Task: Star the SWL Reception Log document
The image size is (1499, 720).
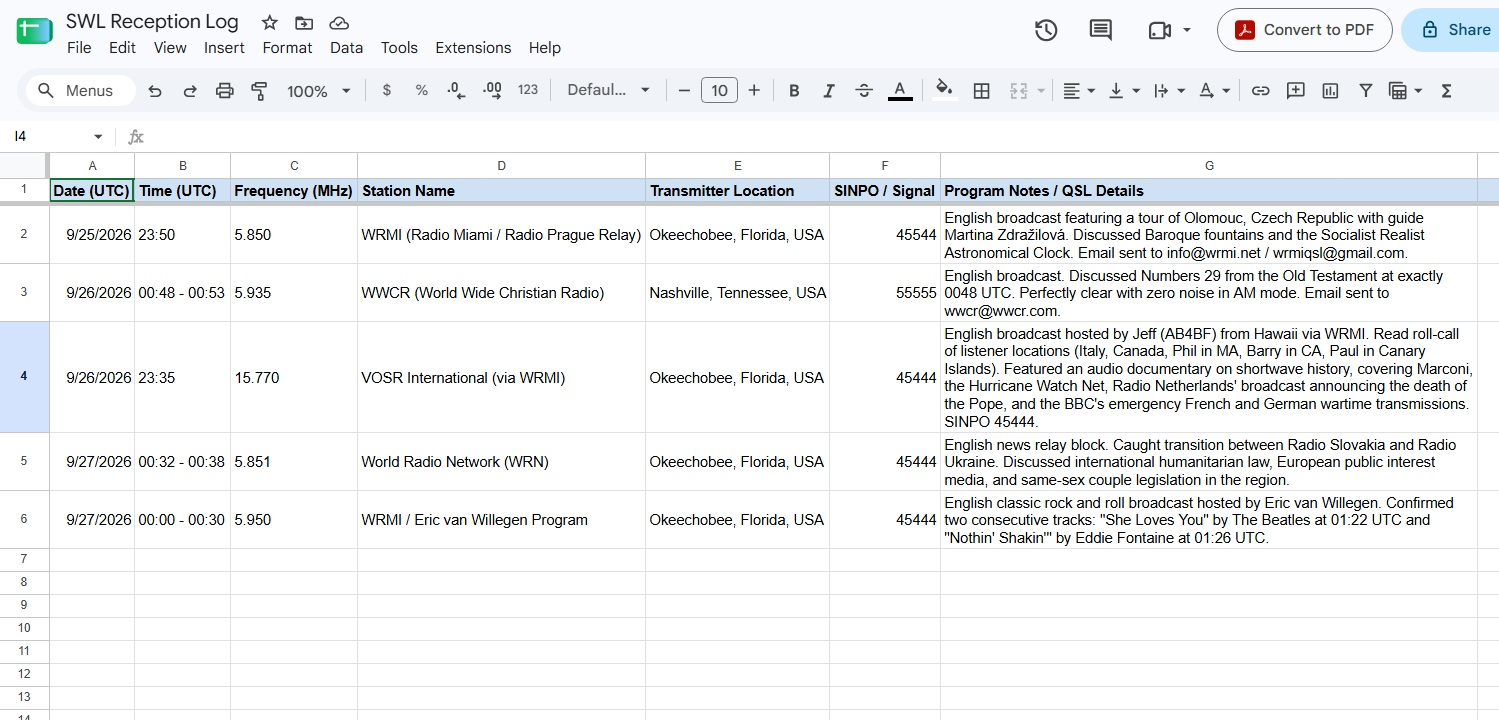Action: (x=270, y=22)
